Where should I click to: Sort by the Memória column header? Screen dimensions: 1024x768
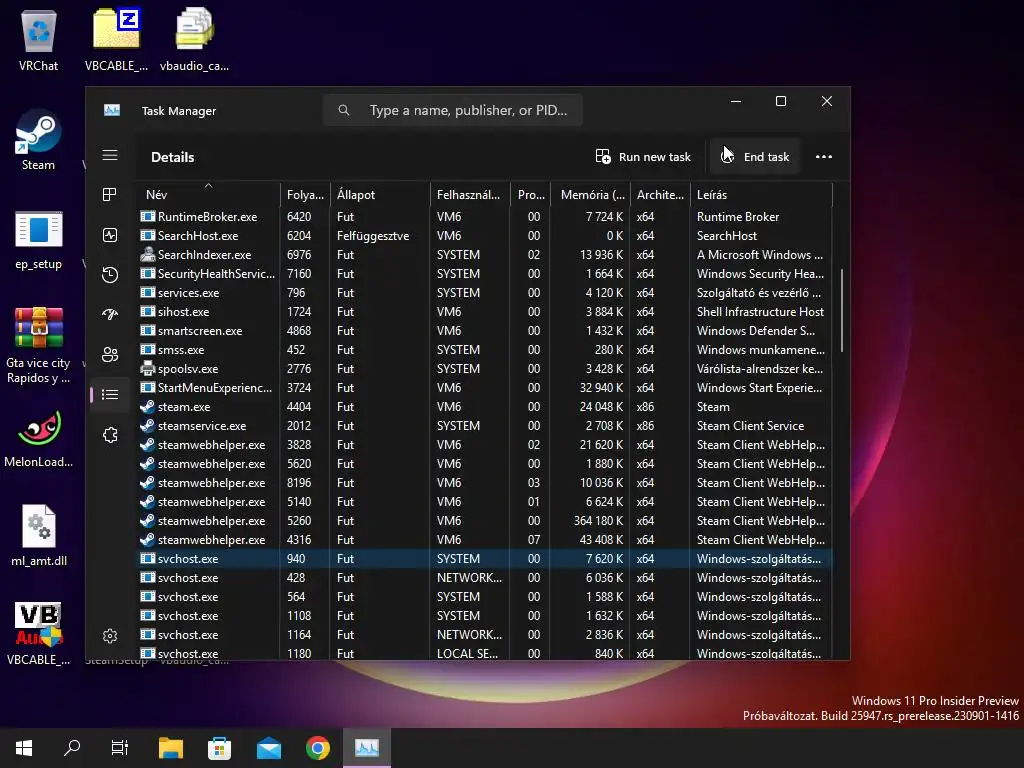(x=592, y=195)
